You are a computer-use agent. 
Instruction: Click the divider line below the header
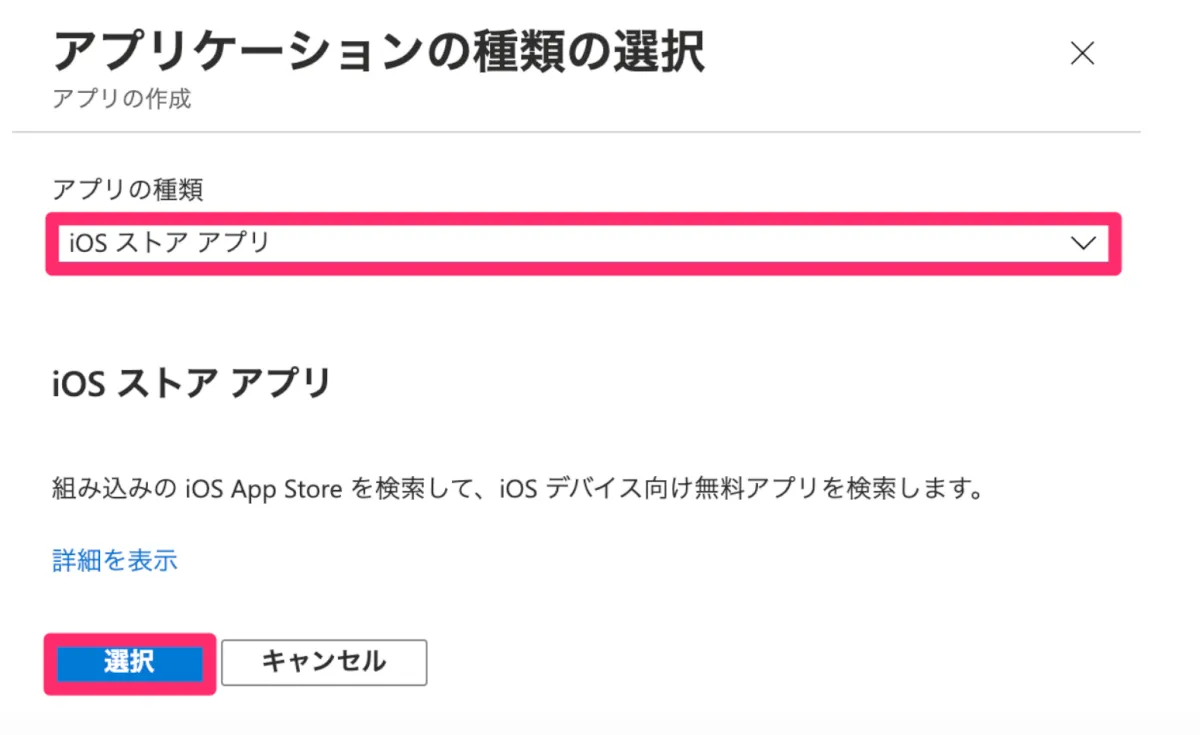coord(576,132)
